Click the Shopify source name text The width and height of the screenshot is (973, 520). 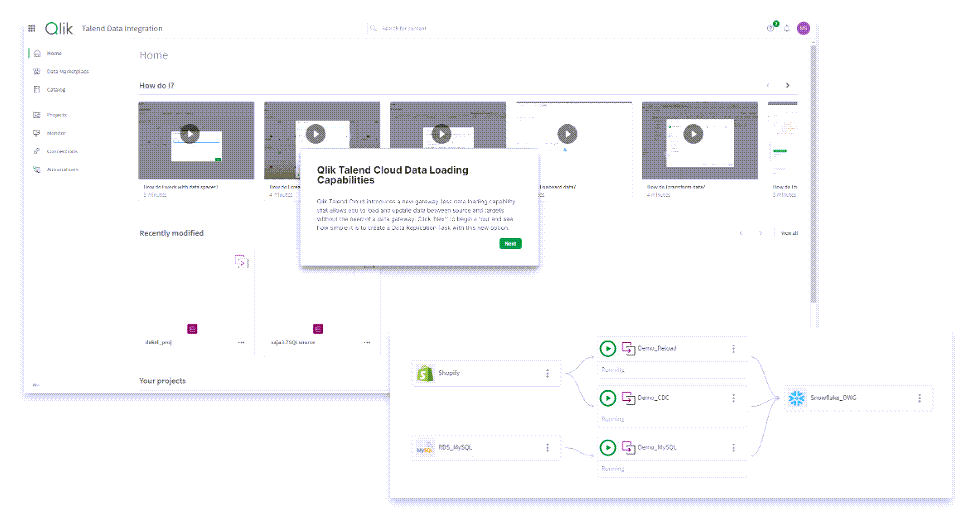[x=449, y=373]
